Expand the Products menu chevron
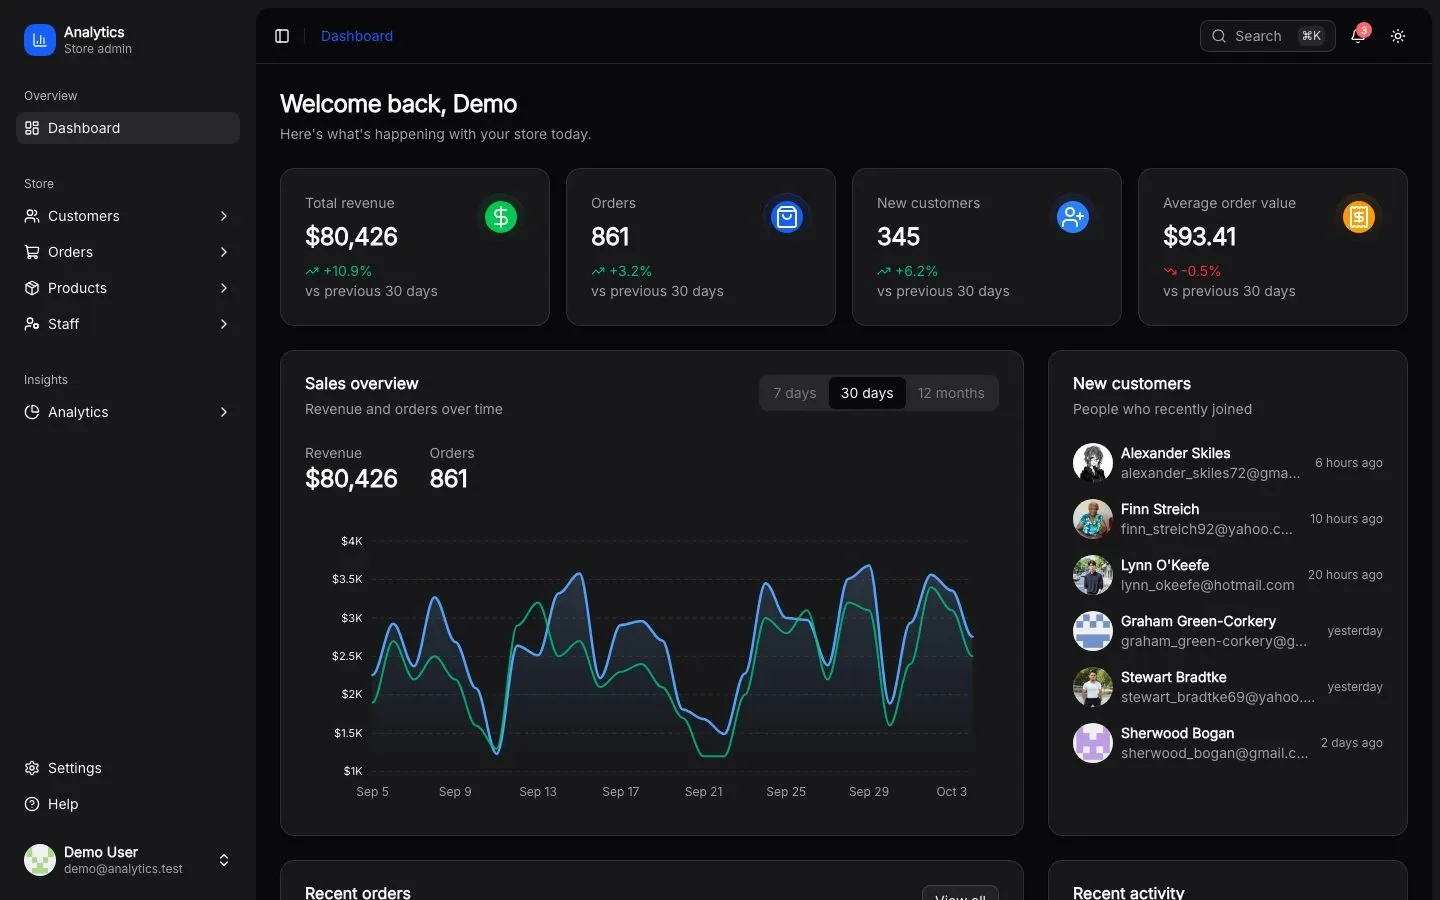1440x900 pixels. pos(224,288)
